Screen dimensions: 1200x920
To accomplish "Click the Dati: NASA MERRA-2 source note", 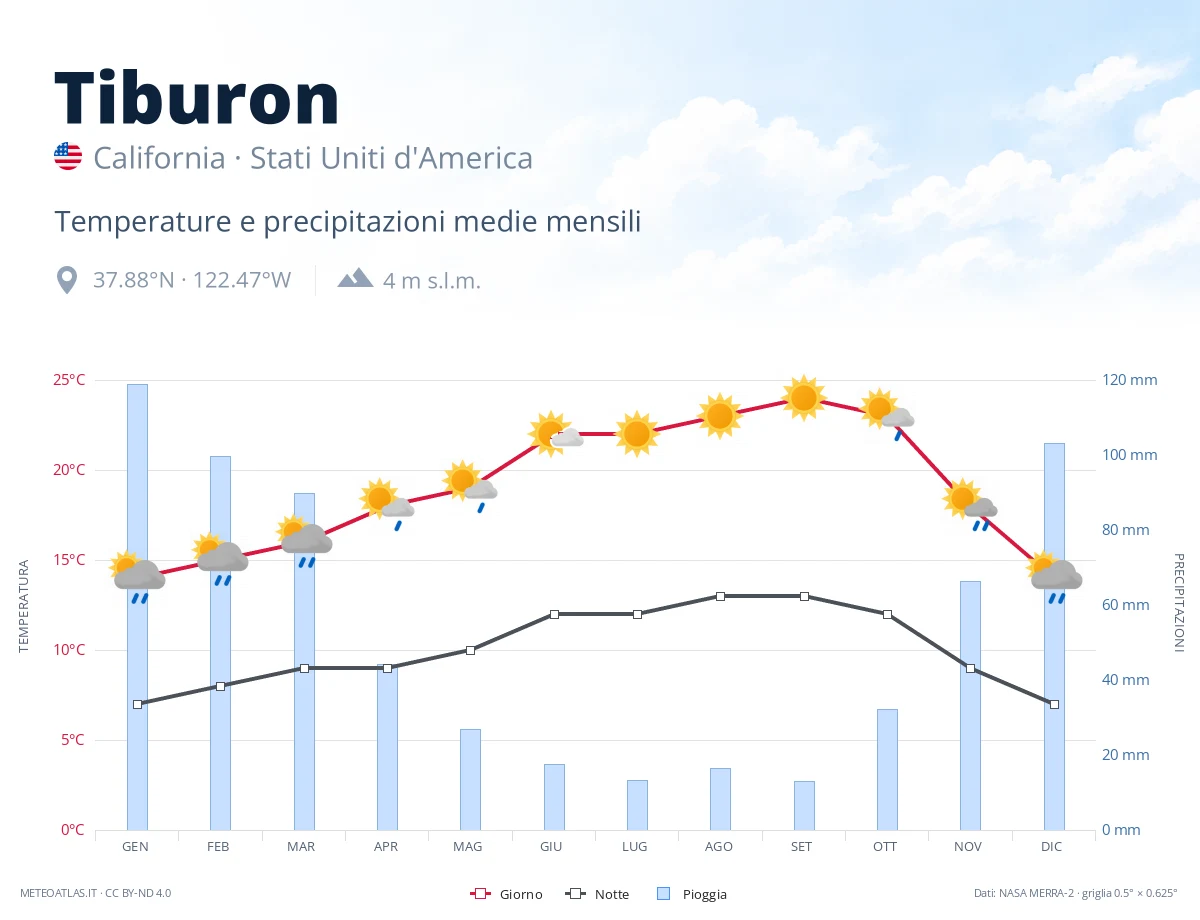I will 1076,893.
